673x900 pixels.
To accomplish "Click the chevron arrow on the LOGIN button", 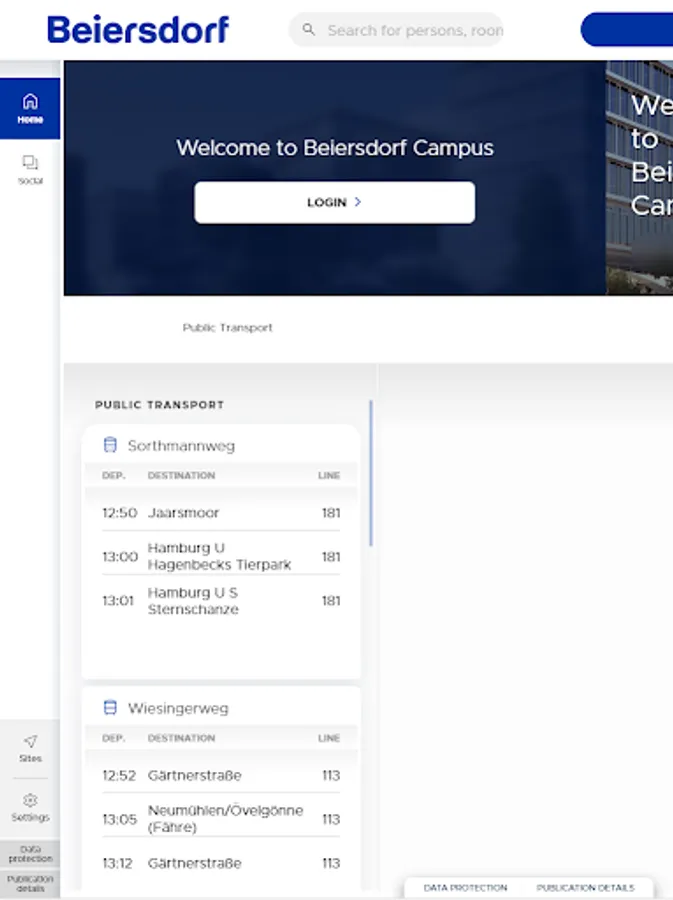I will coord(357,202).
